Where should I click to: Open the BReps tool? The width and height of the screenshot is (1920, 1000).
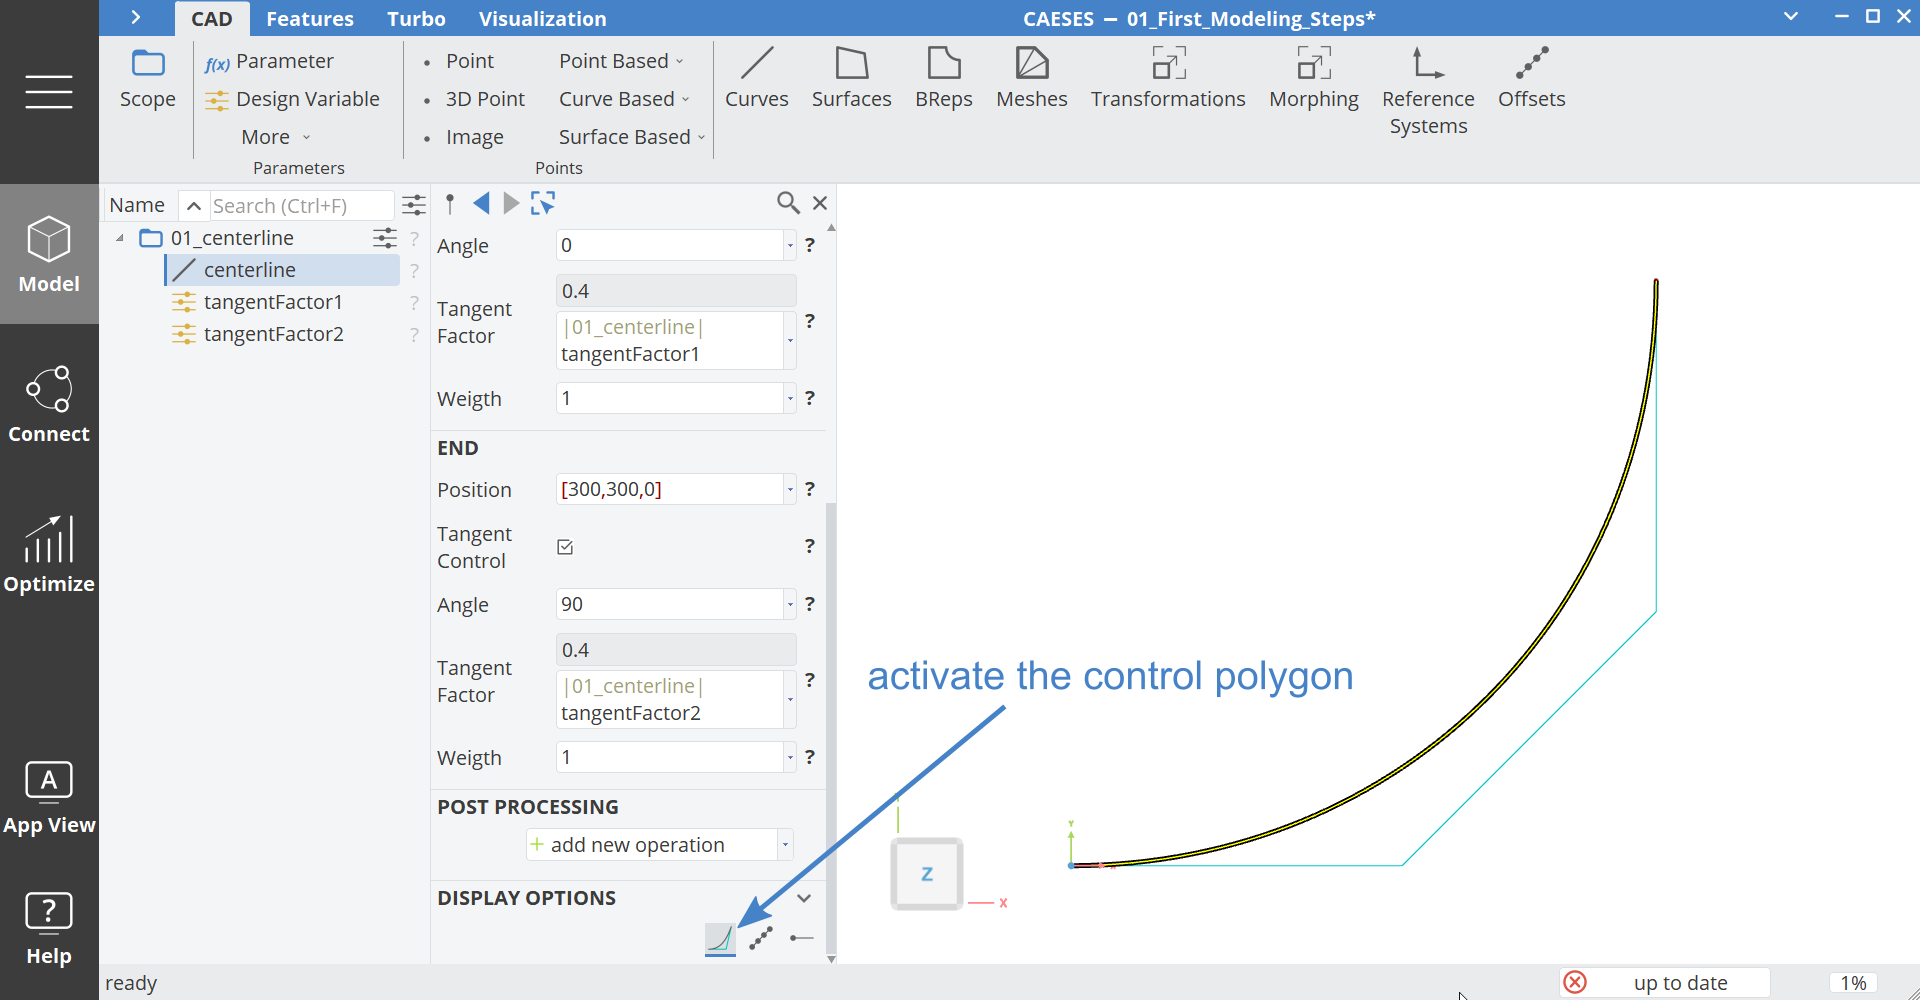943,78
